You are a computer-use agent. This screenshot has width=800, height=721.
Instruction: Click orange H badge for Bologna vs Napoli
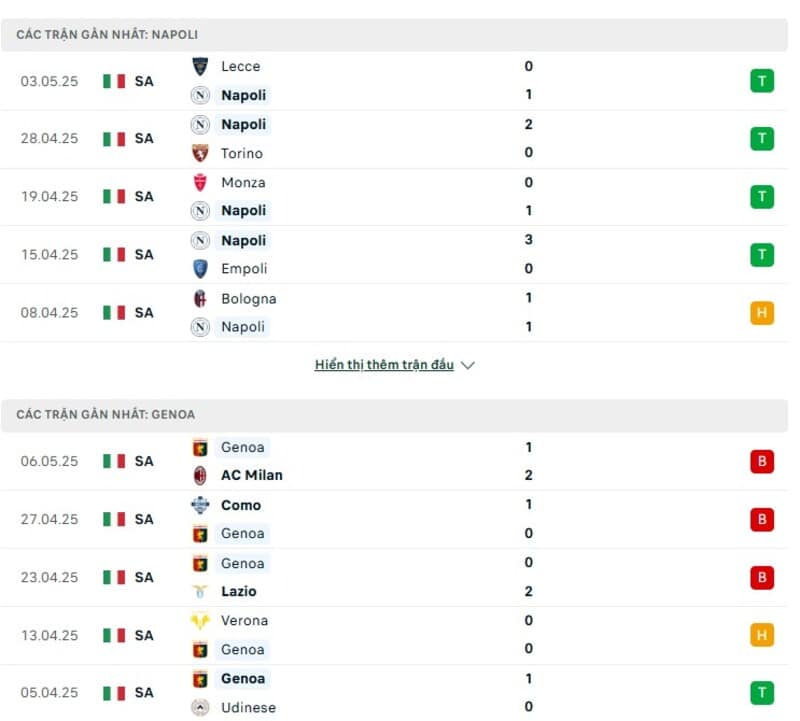coord(762,313)
